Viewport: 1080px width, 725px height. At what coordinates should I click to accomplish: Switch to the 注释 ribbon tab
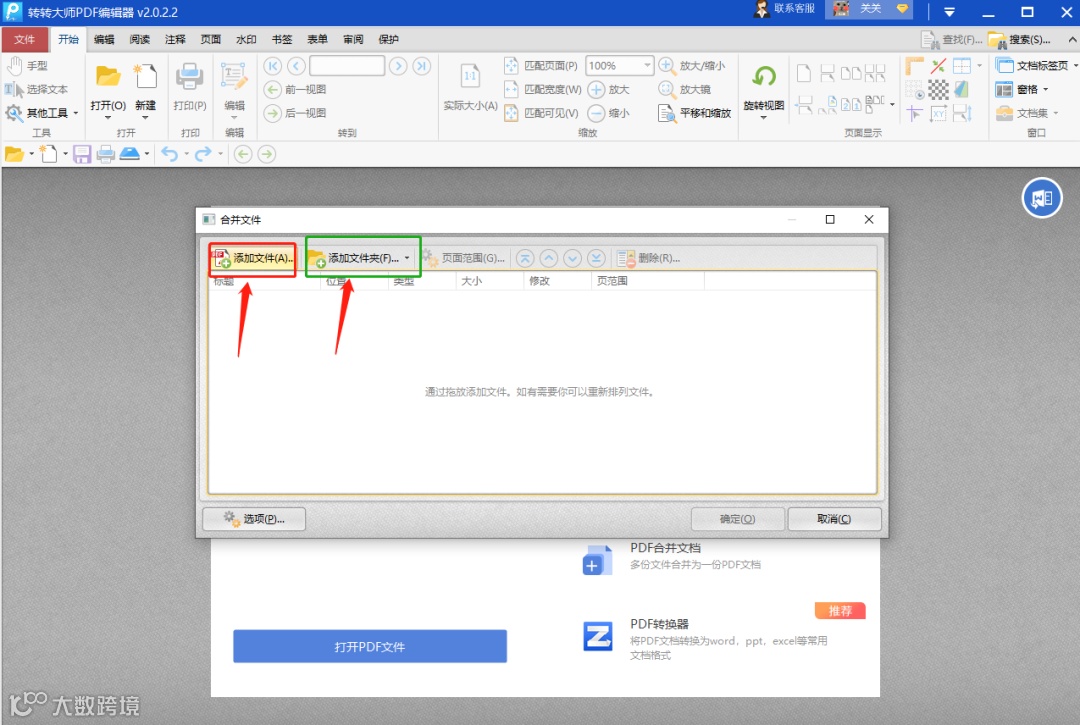tap(175, 39)
